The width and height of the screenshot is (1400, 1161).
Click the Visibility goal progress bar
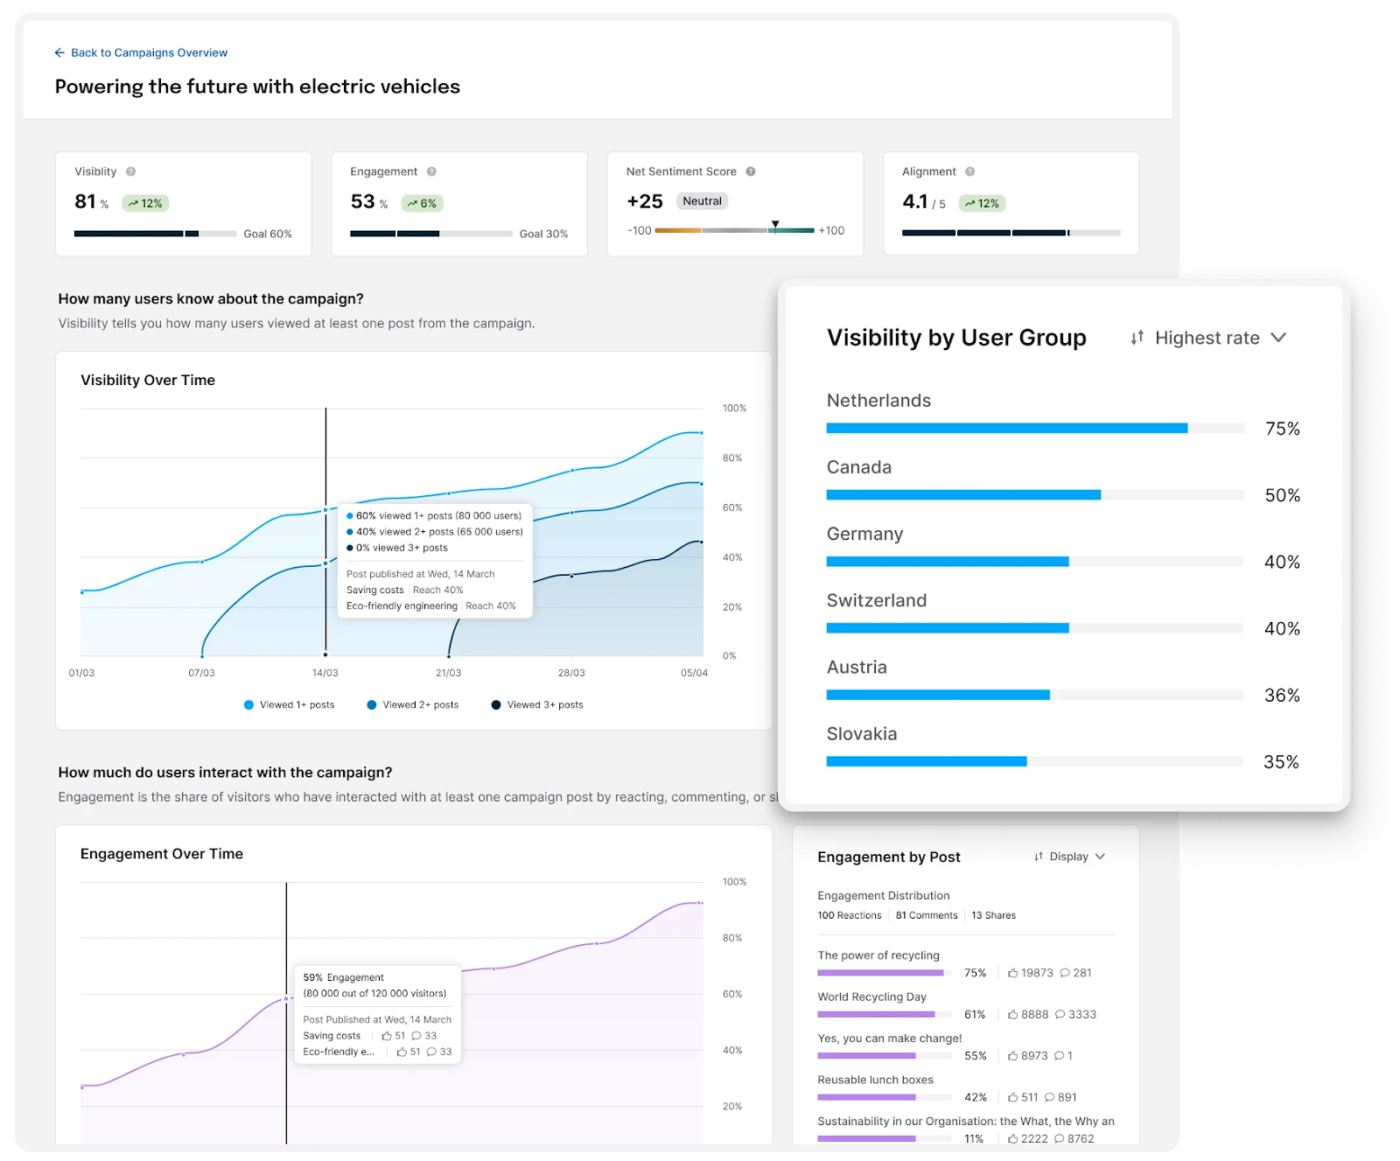[155, 234]
